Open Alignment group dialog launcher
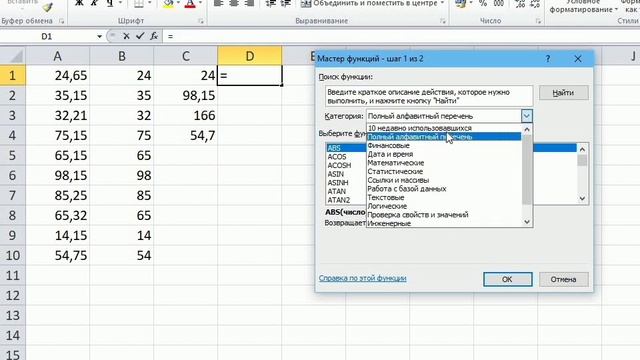Screen dimensions: 640x360 (443, 21)
